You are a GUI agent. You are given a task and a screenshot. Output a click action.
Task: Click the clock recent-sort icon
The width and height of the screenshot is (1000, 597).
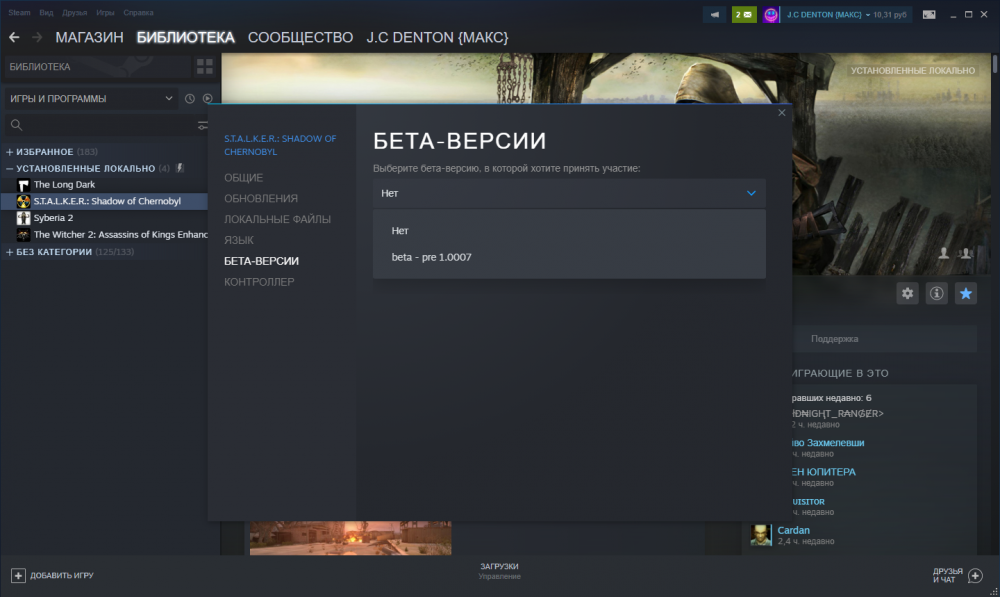point(190,99)
